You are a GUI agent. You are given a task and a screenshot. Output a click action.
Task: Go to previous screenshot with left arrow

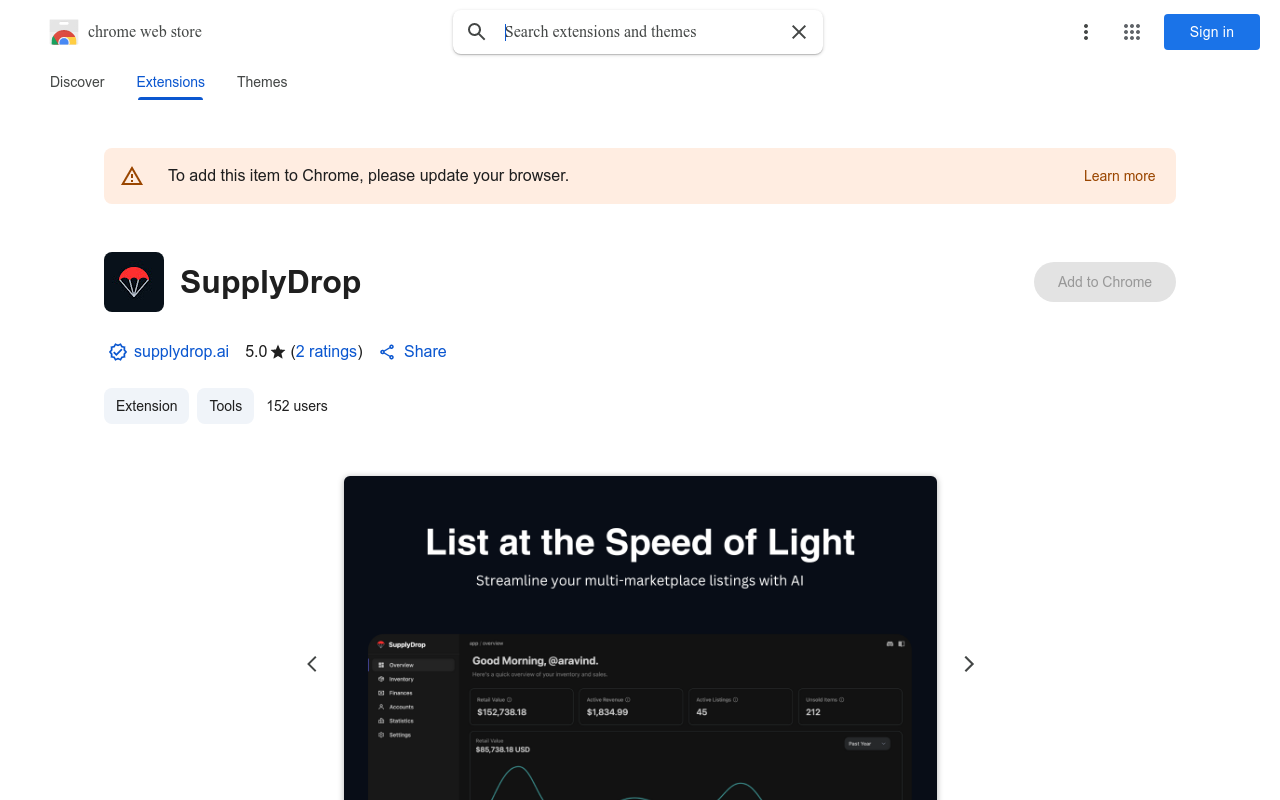coord(312,664)
